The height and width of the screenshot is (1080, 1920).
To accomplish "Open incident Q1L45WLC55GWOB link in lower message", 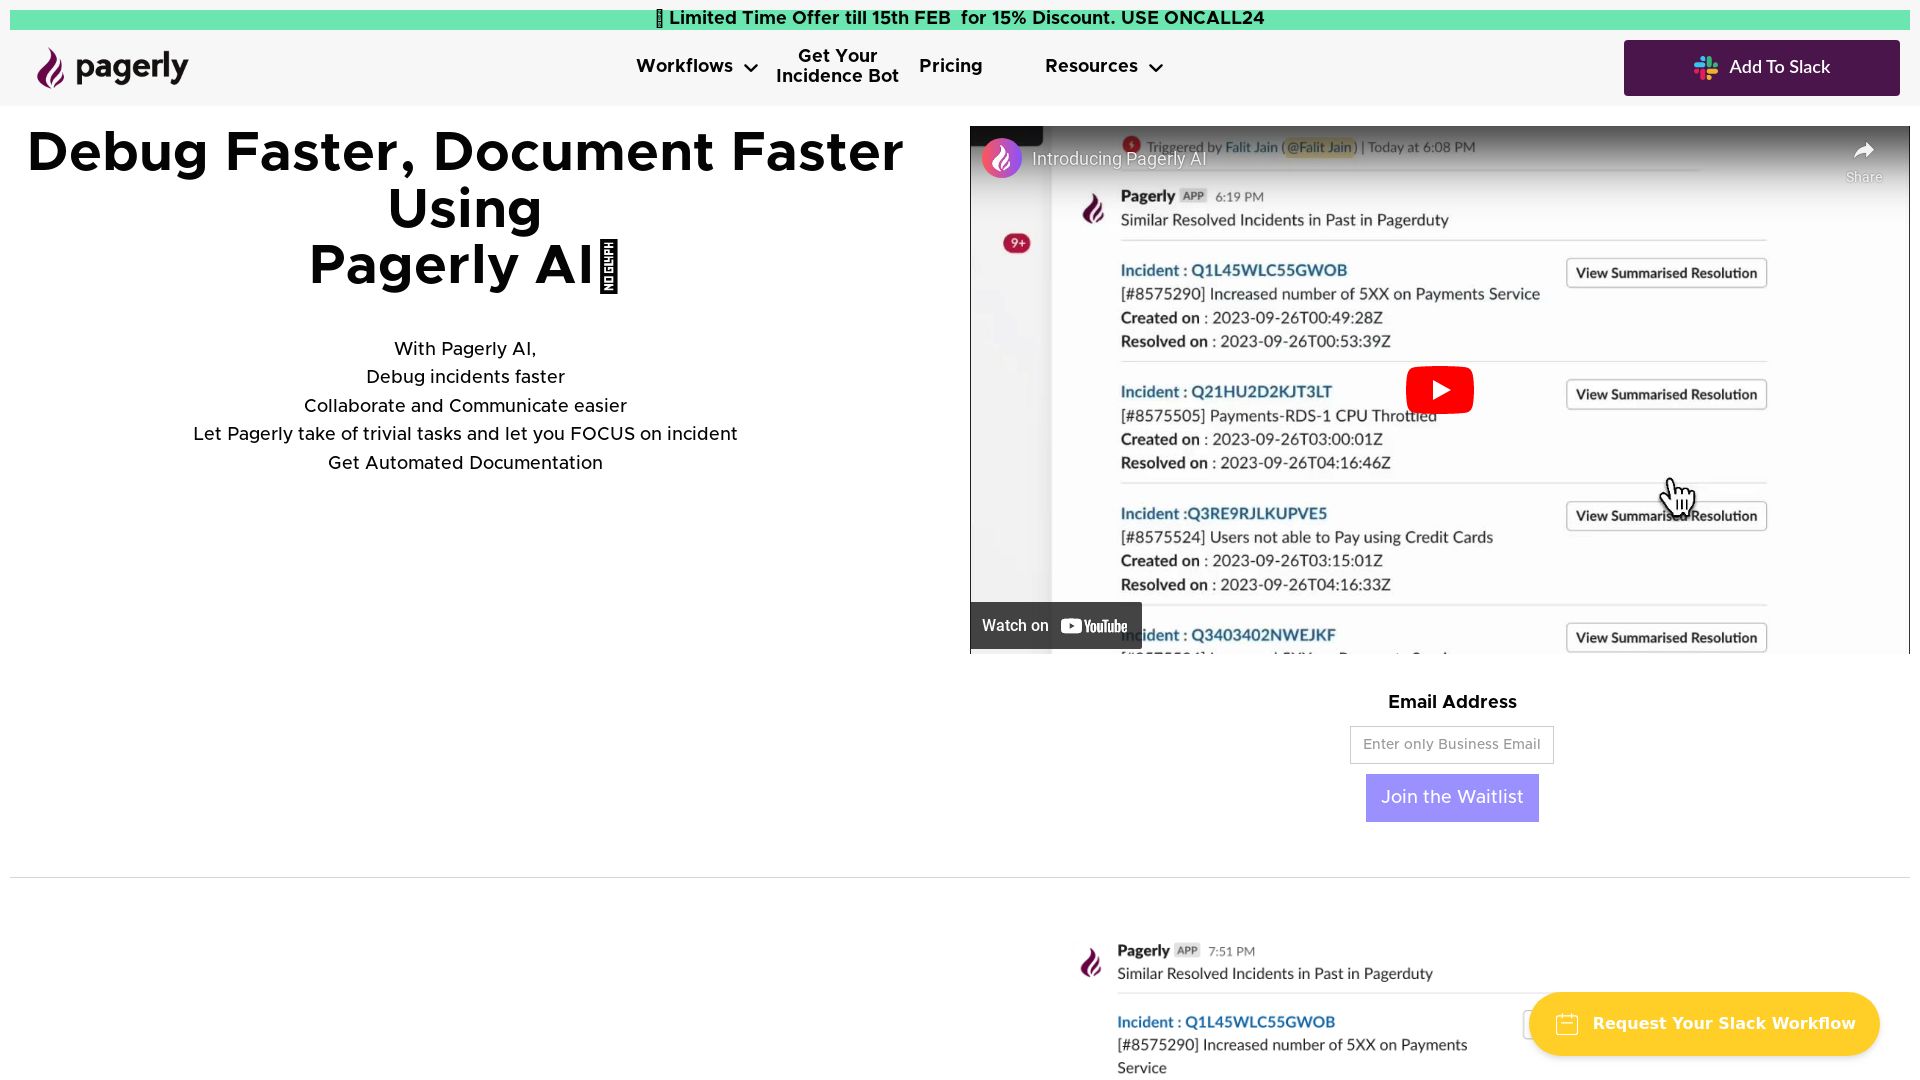I will click(x=1259, y=1022).
